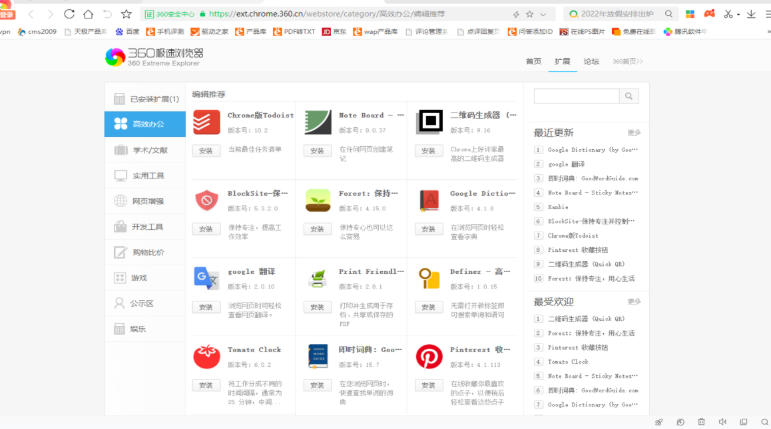771x429 pixels.
Task: Expand the address bar dropdown arrow
Action: (542, 15)
